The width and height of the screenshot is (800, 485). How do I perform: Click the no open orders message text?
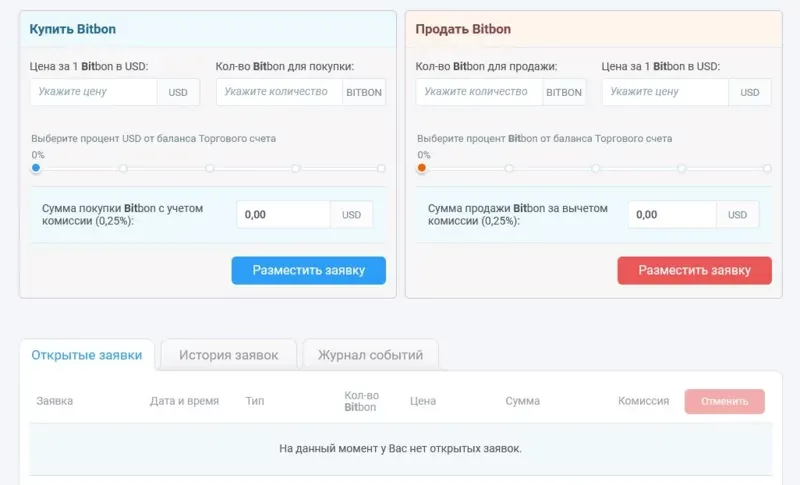(401, 449)
